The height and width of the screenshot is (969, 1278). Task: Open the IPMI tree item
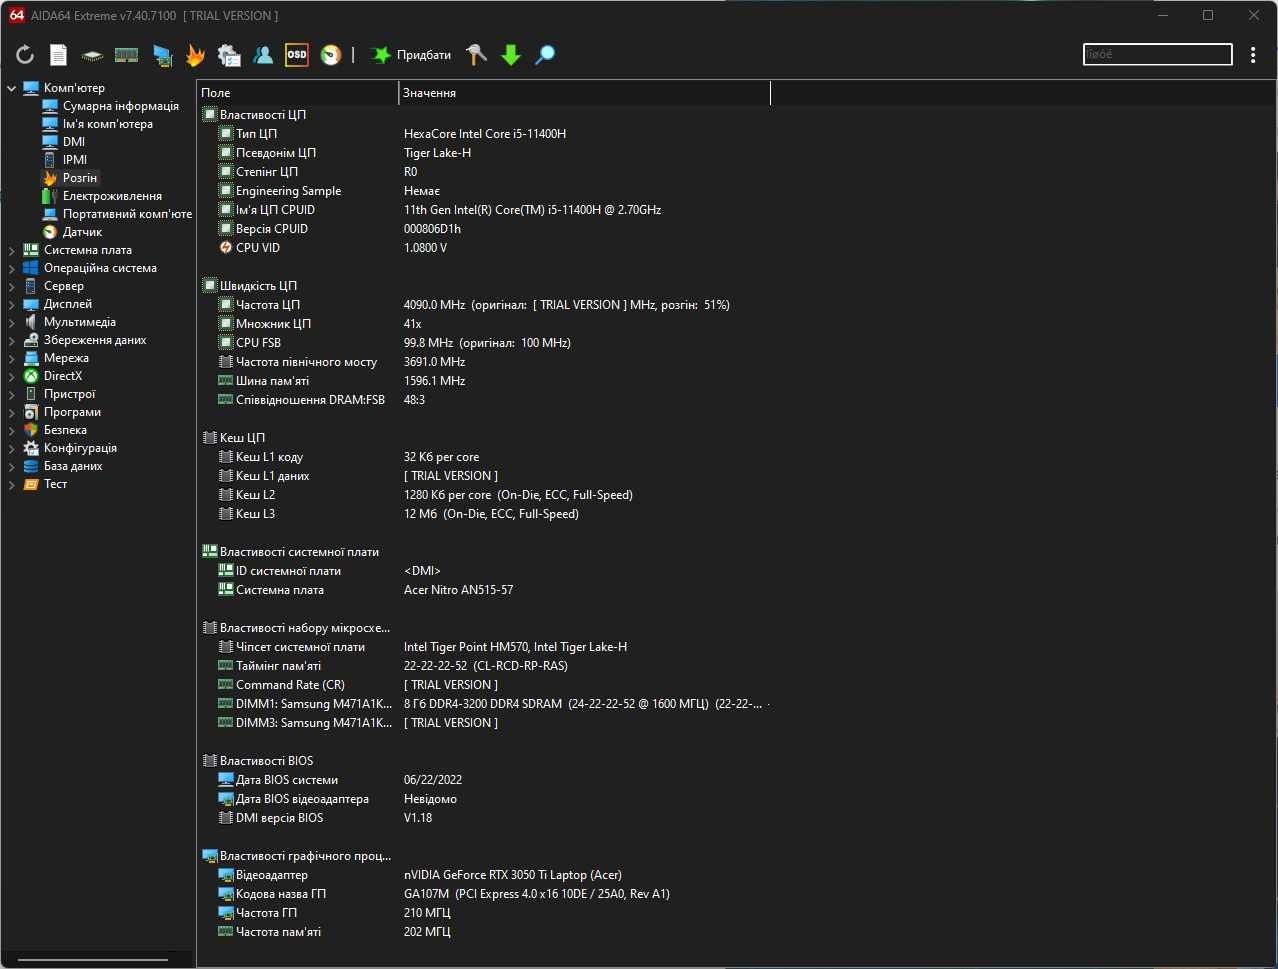[x=75, y=160]
